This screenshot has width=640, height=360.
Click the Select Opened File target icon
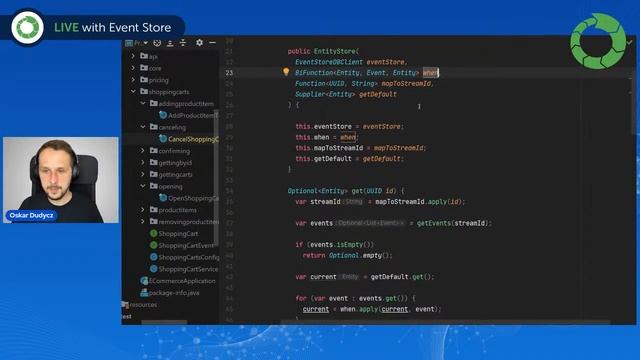tap(157, 43)
